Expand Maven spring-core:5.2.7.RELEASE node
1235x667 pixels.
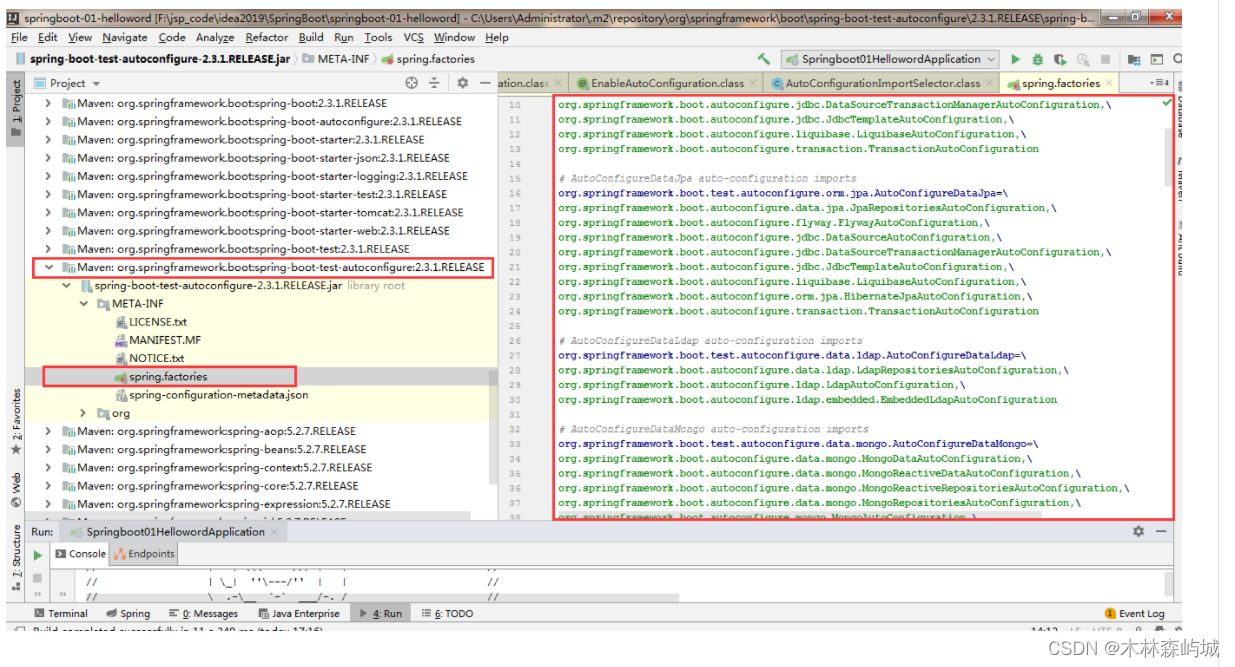coord(48,486)
